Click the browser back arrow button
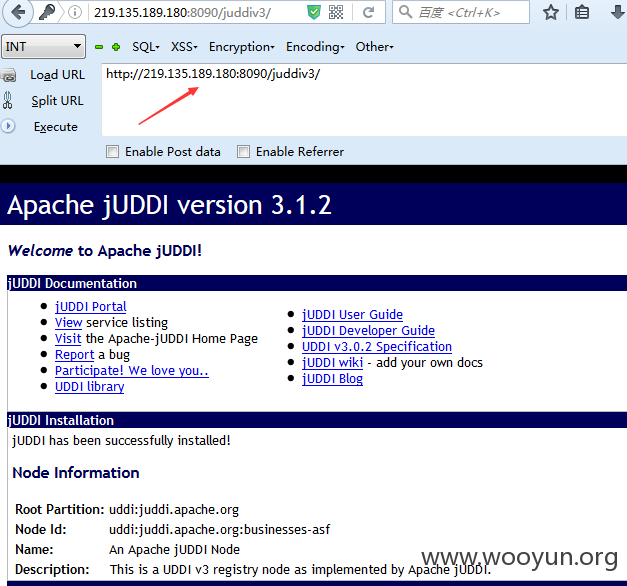627x586 pixels. [x=17, y=12]
